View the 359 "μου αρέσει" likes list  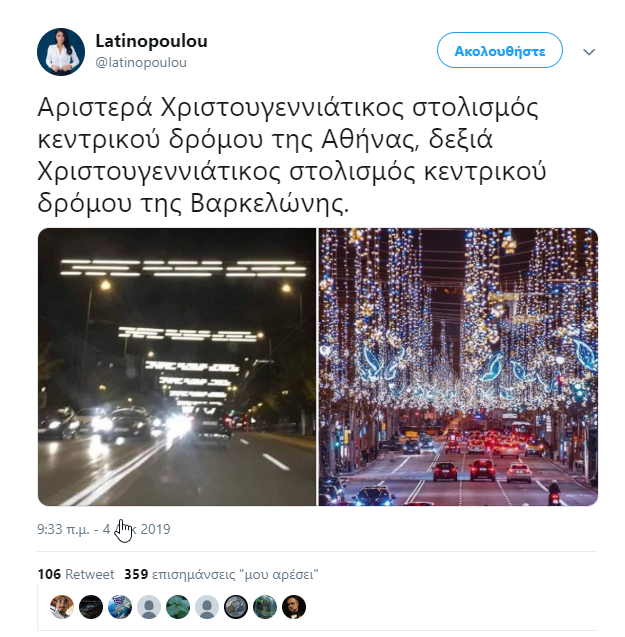221,574
